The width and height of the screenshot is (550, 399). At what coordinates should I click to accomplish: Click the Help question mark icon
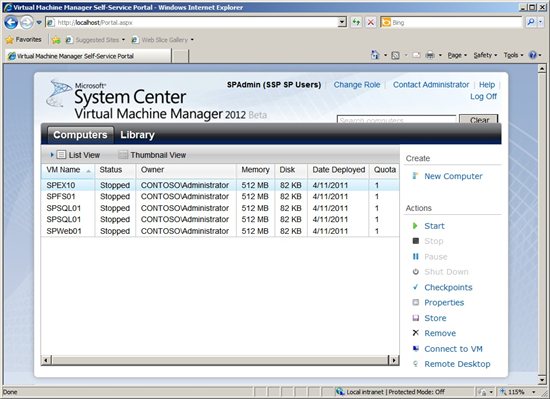(x=533, y=55)
